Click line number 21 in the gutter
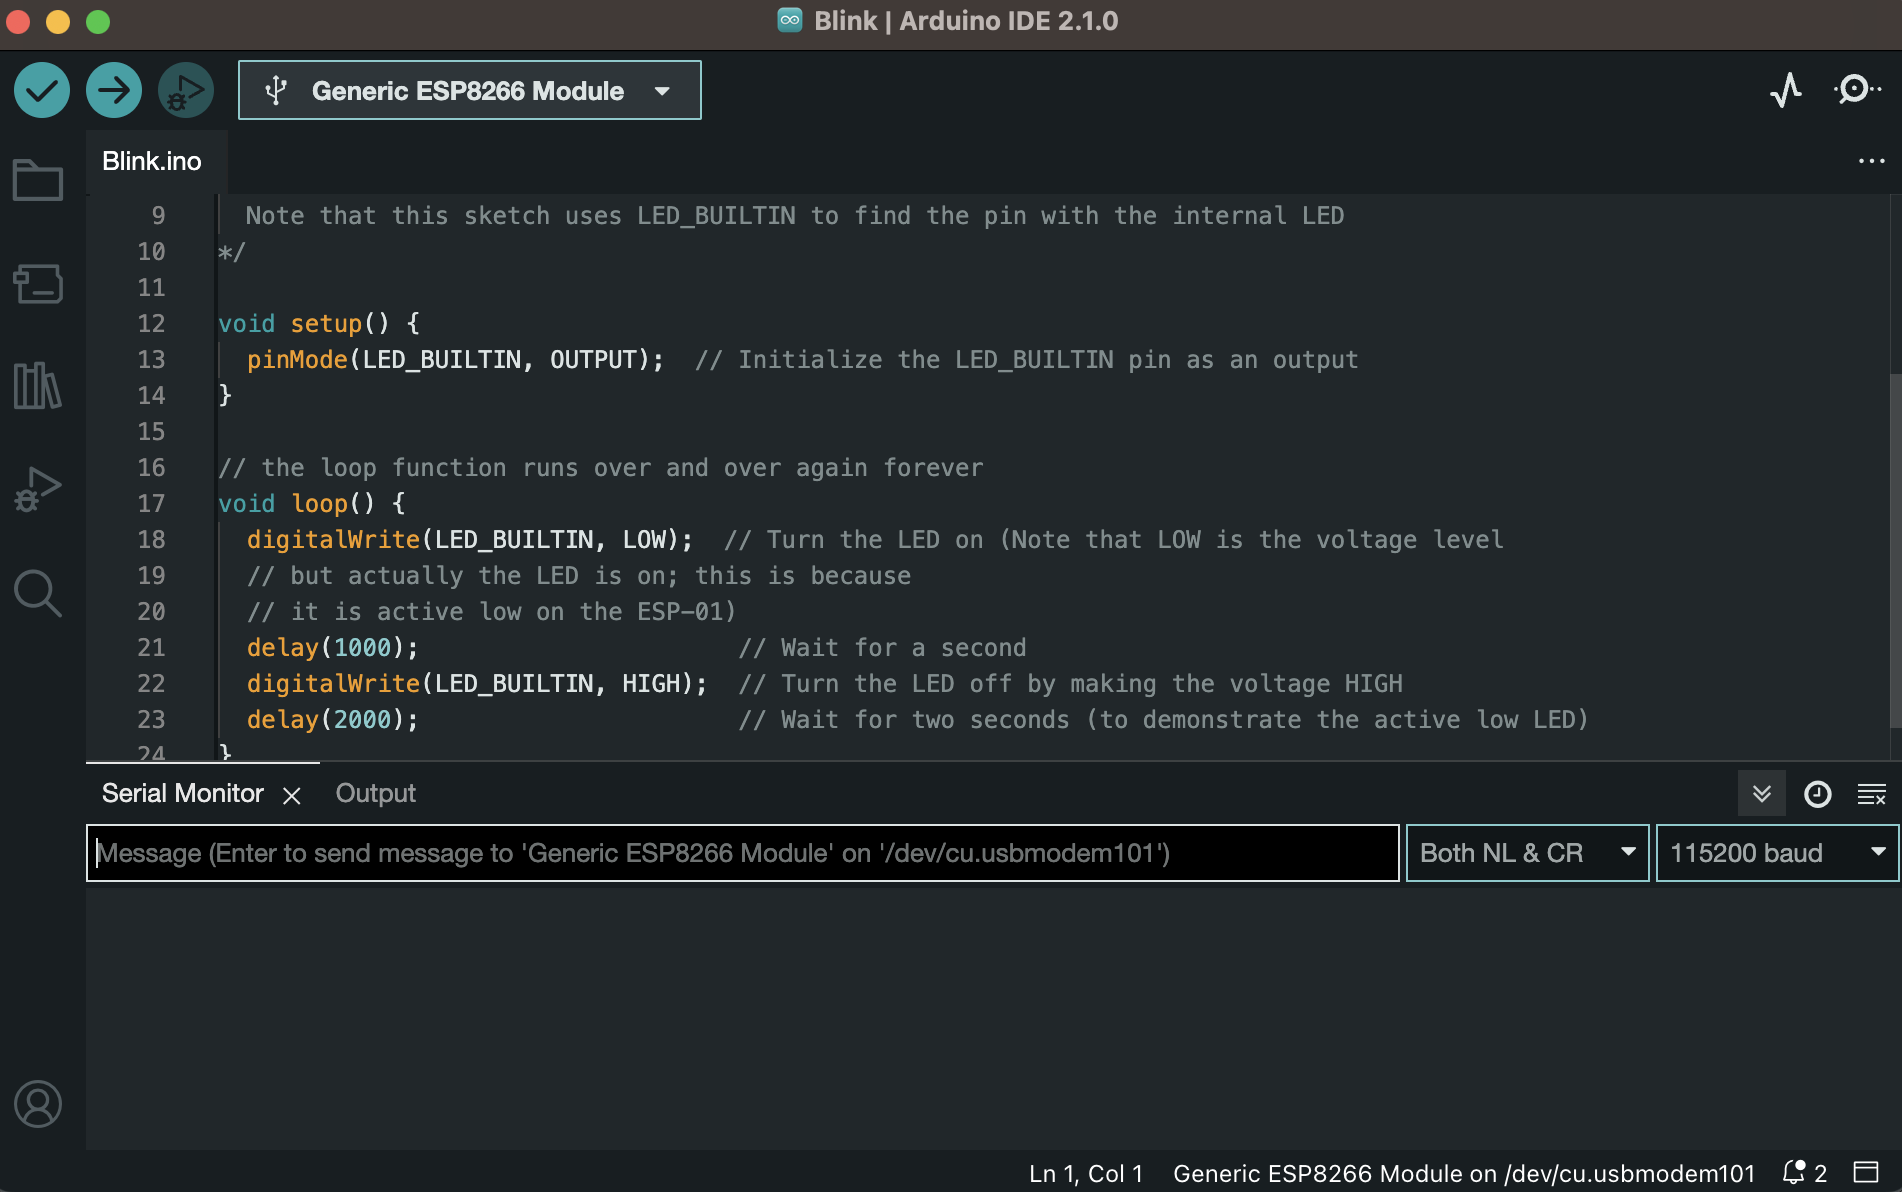1902x1192 pixels. coord(151,648)
